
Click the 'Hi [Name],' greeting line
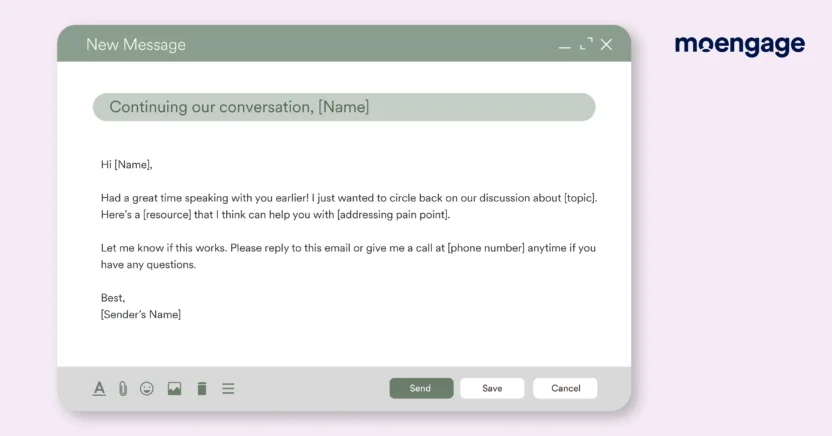(x=126, y=165)
